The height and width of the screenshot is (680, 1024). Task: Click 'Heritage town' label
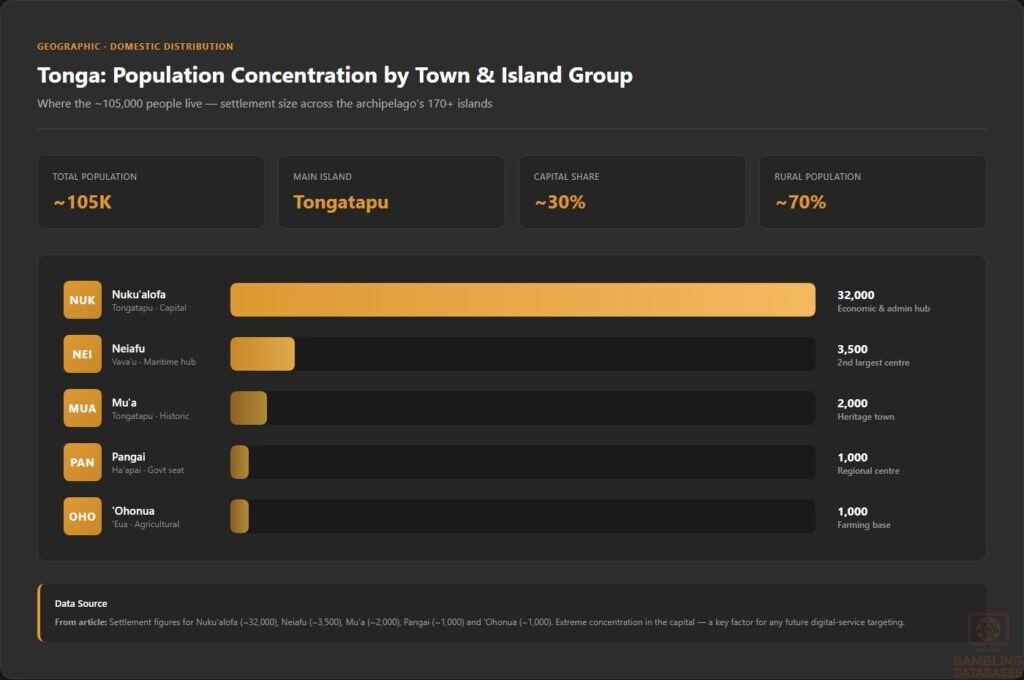pyautogui.click(x=866, y=417)
